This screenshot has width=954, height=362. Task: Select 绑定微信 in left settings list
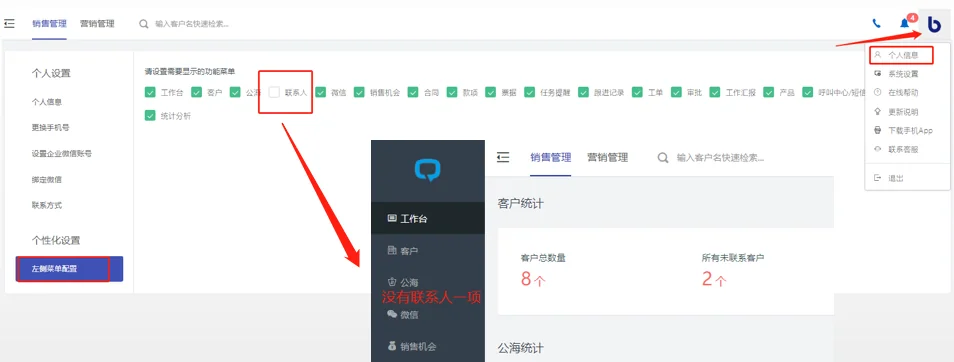(47, 179)
